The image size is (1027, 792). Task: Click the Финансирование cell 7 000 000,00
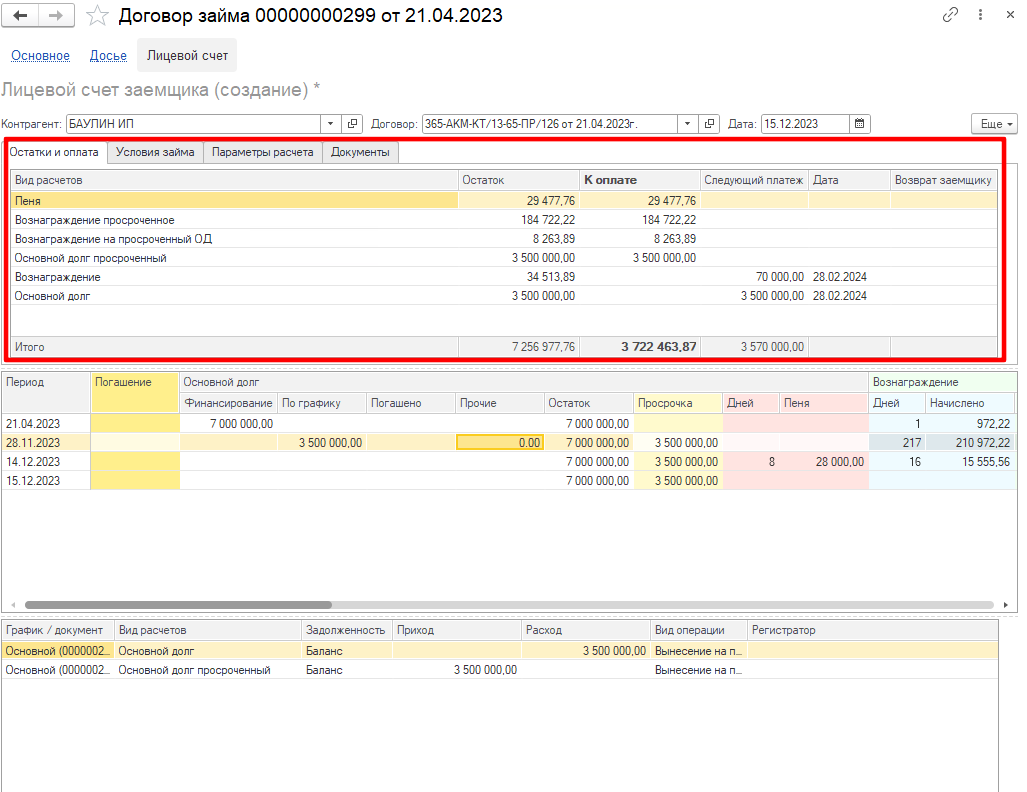tap(229, 424)
